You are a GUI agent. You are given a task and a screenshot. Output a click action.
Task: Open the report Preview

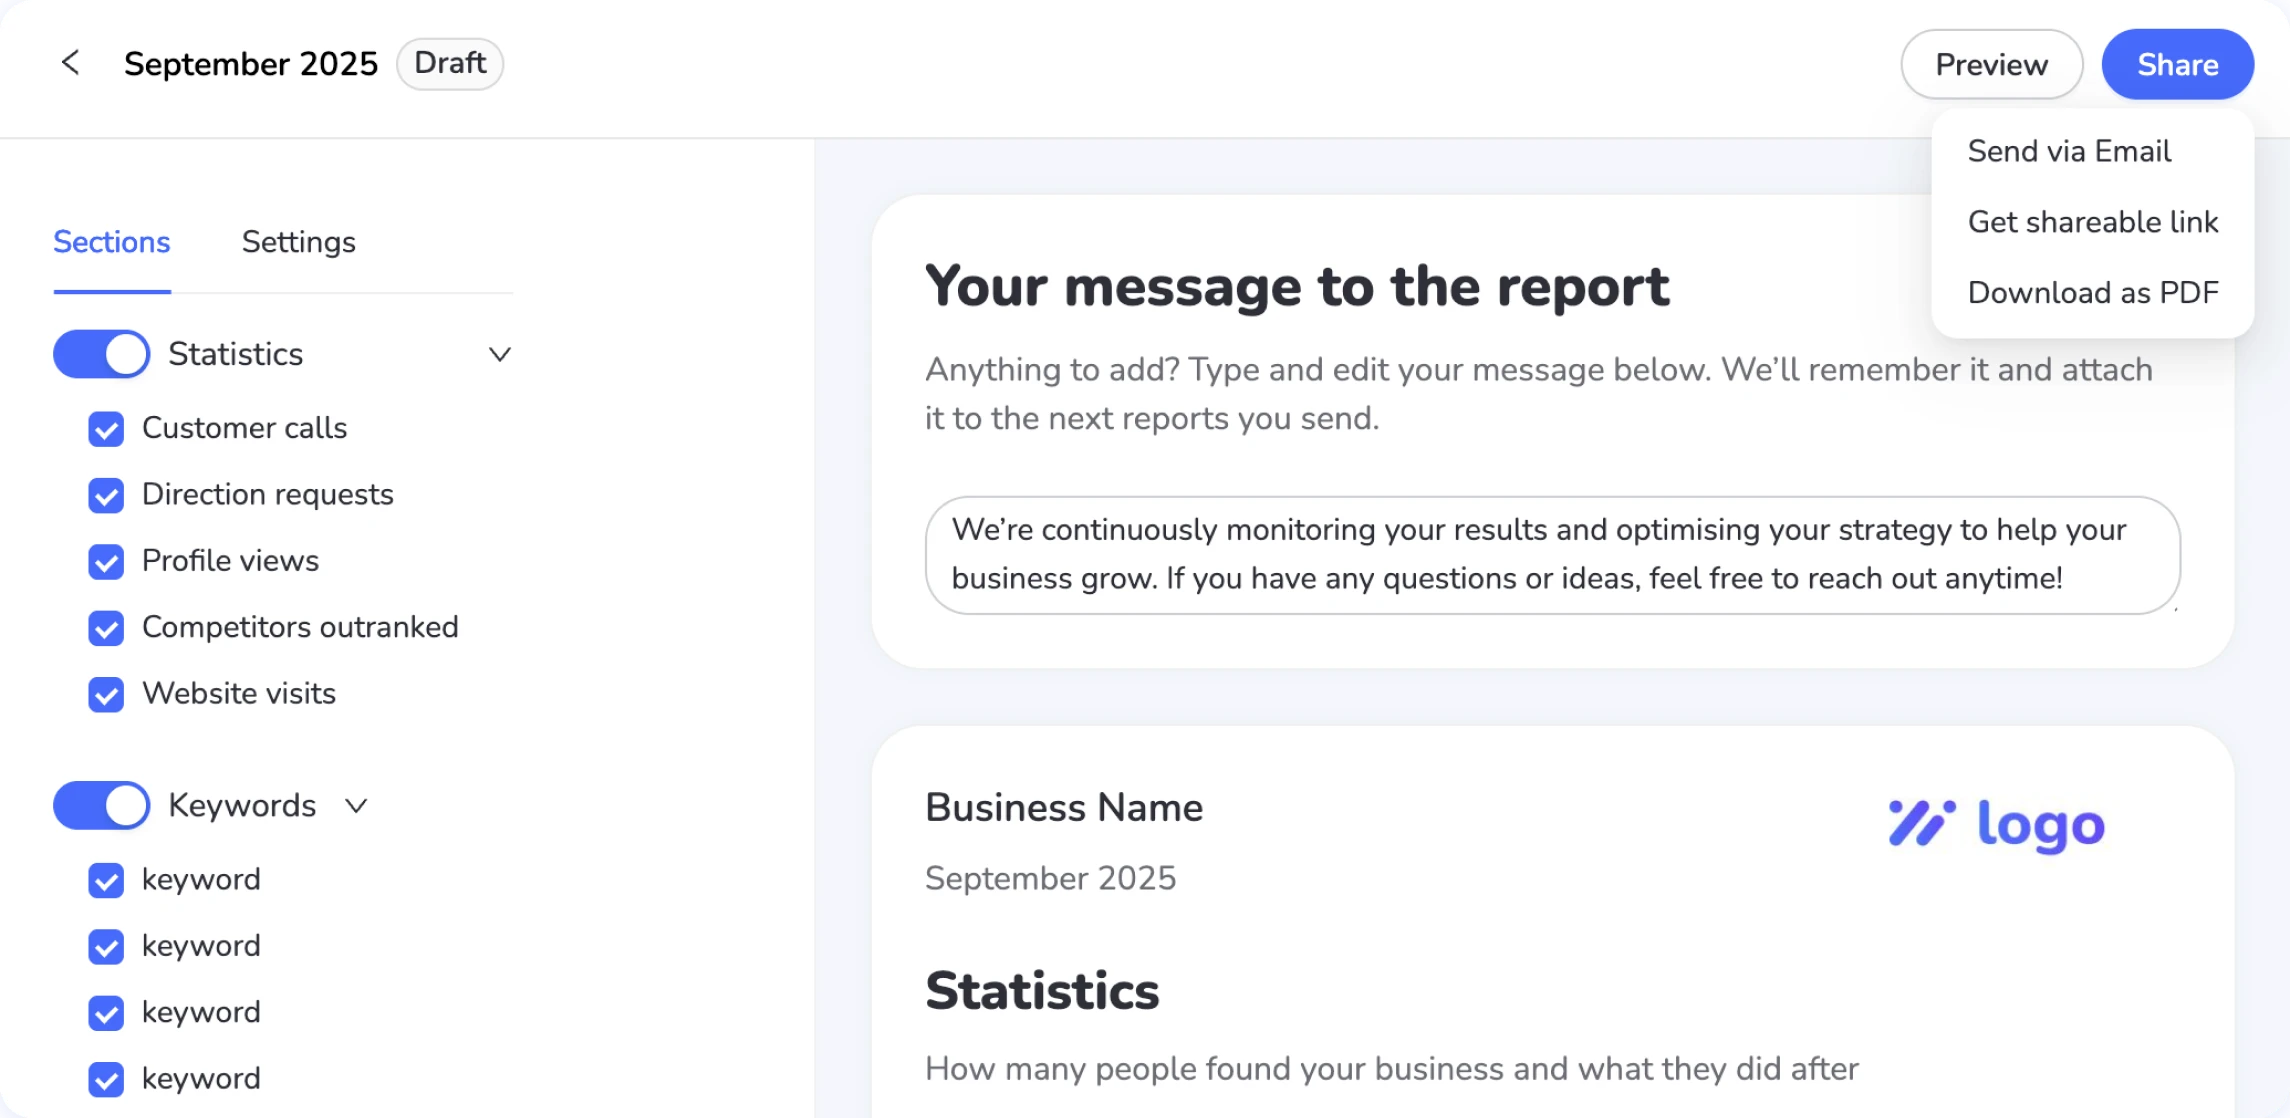coord(1991,65)
